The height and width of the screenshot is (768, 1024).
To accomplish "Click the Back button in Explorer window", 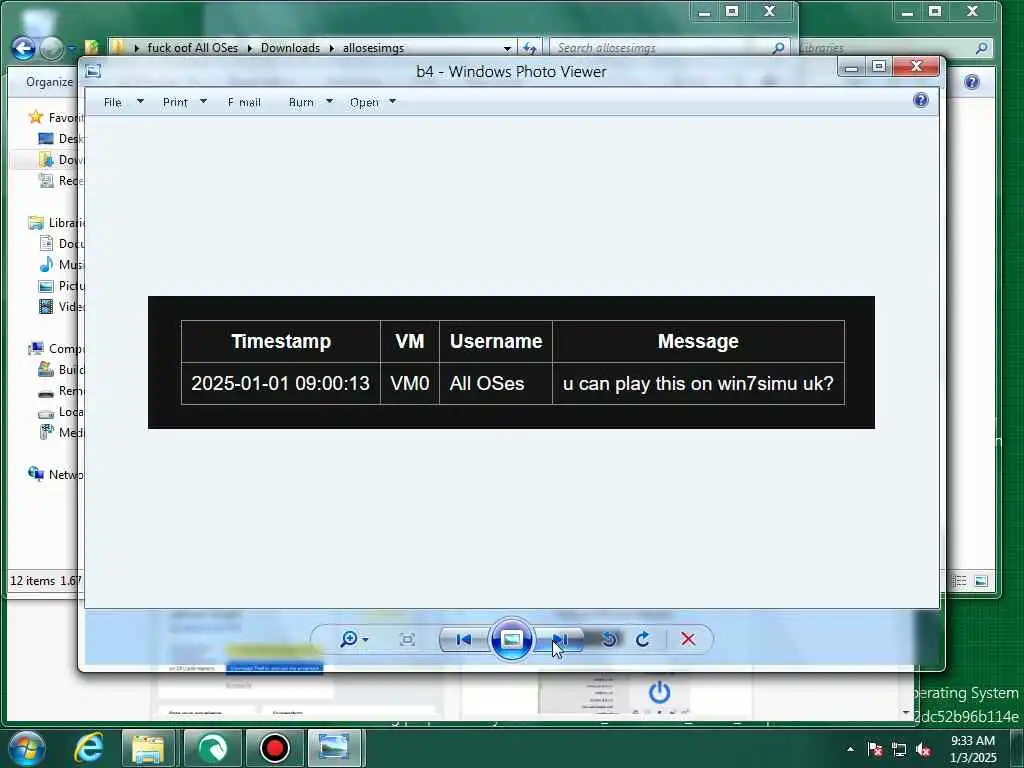I will 24,48.
